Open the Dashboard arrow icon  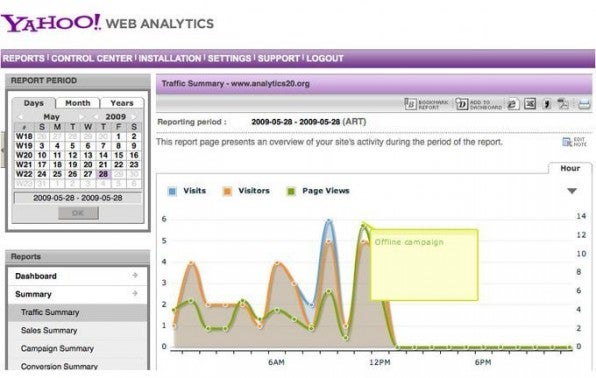pyautogui.click(x=135, y=275)
